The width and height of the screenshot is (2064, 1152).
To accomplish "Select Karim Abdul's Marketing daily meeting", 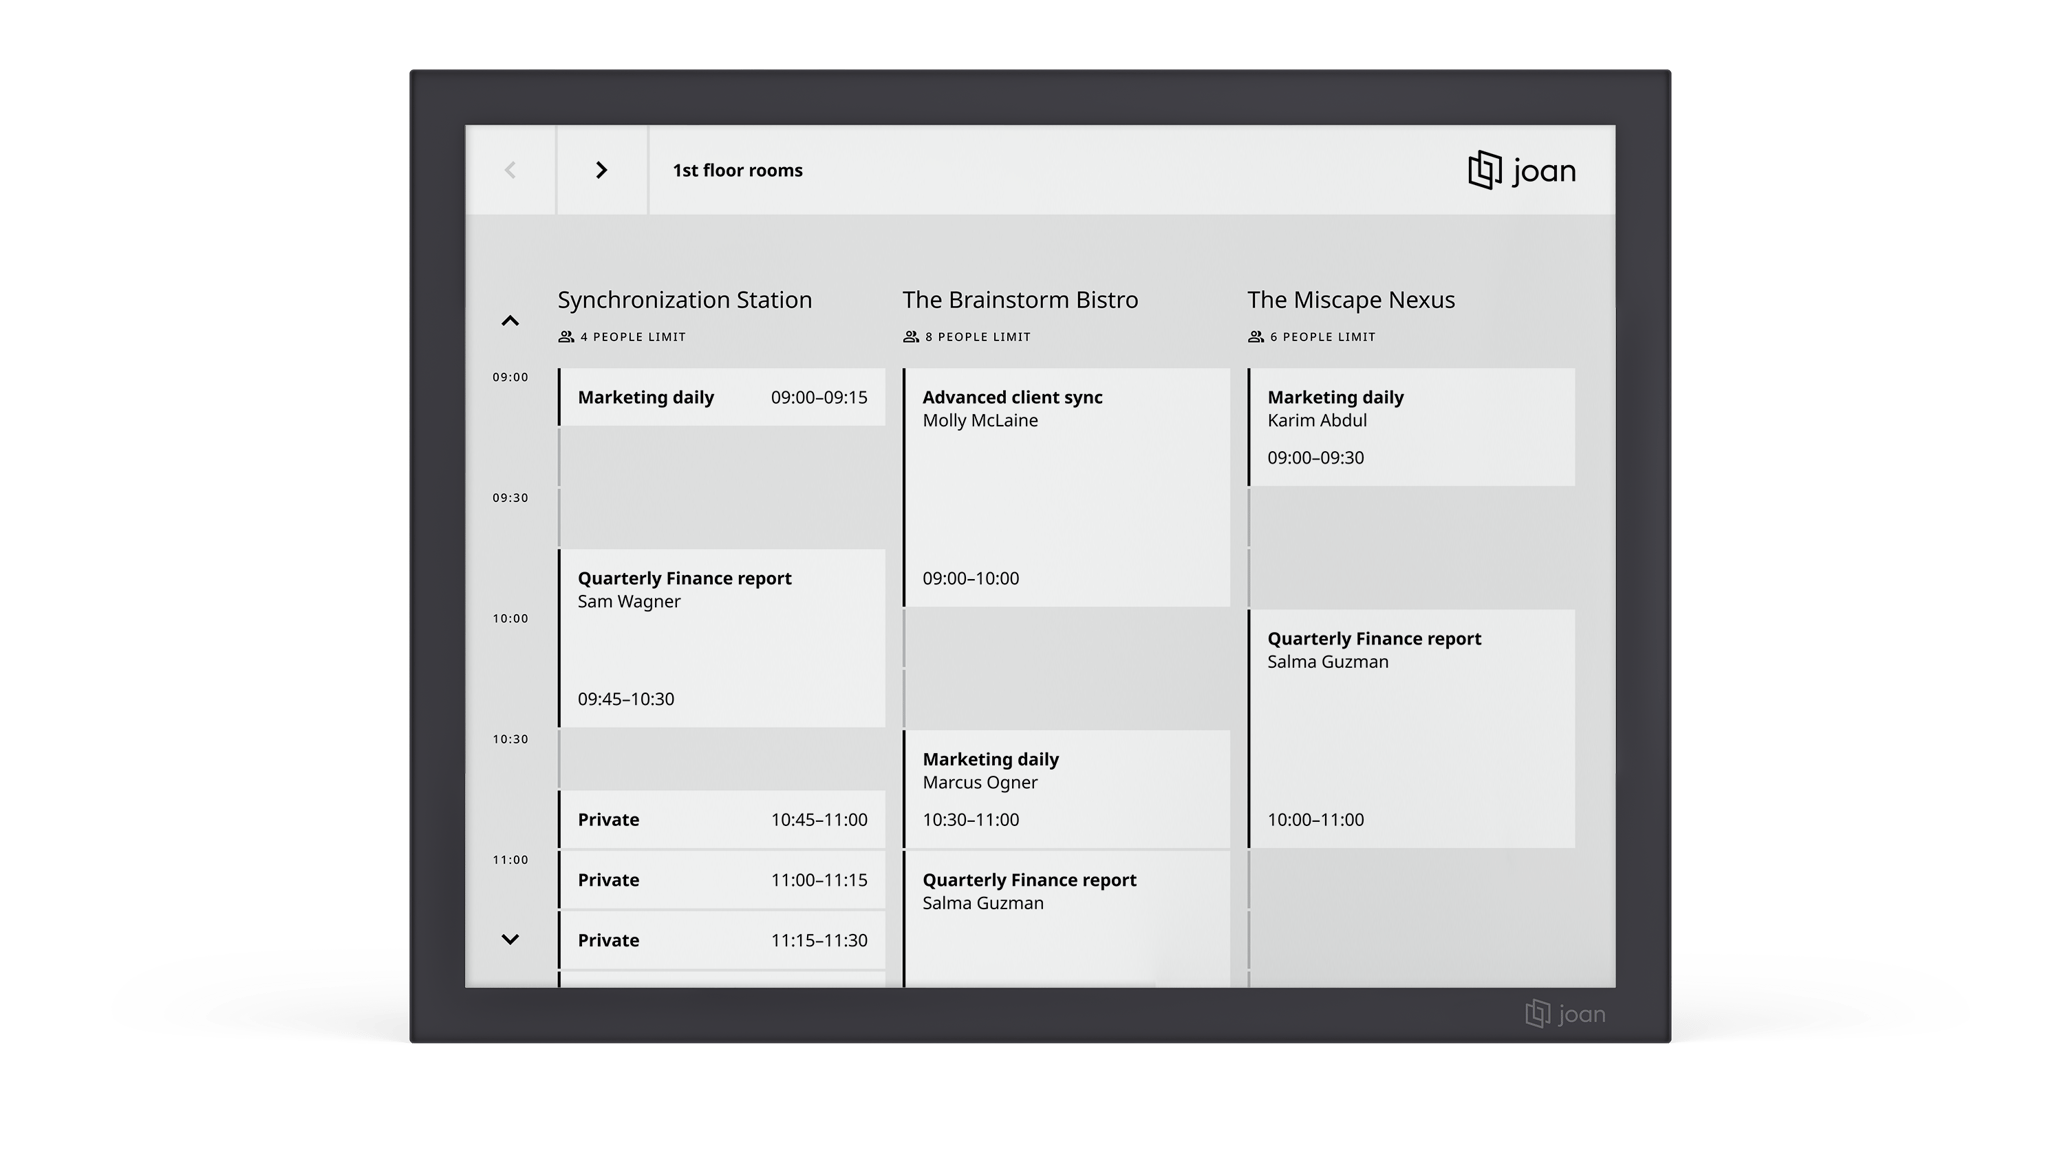I will (1410, 425).
